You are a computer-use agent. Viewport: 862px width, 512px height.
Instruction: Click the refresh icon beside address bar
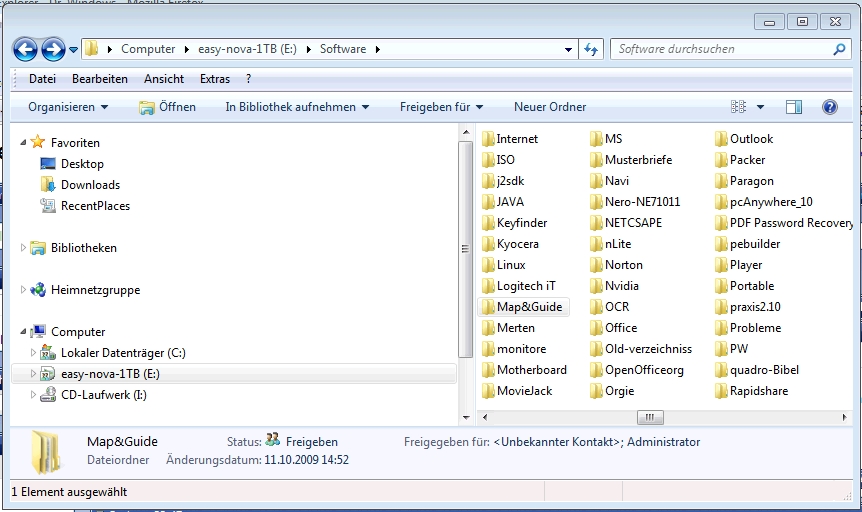pos(591,49)
